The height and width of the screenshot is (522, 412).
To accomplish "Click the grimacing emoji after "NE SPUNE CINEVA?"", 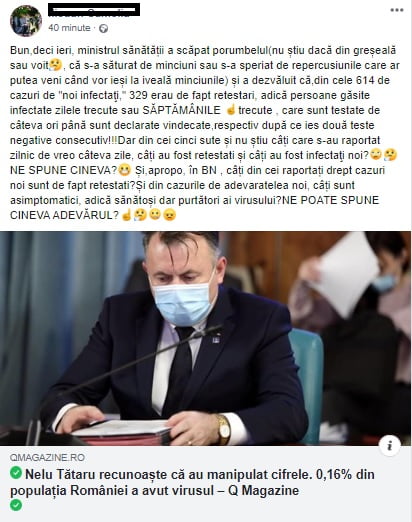I will coord(124,170).
